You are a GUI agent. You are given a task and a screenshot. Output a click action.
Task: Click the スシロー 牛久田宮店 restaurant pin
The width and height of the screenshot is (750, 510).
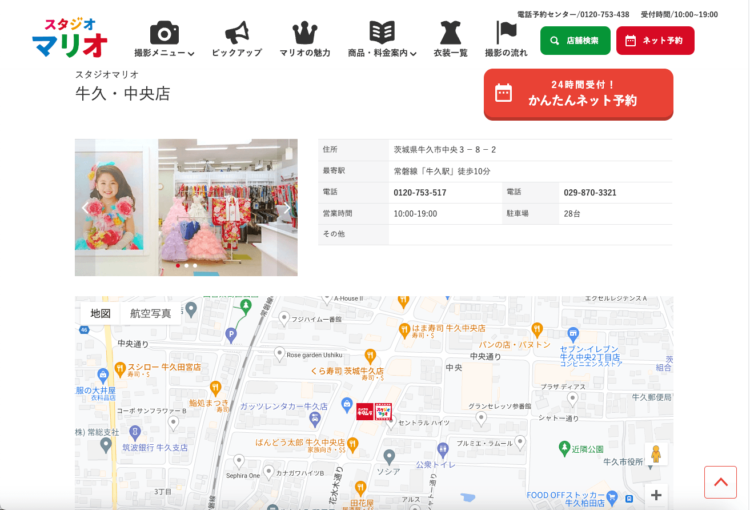click(x=120, y=369)
